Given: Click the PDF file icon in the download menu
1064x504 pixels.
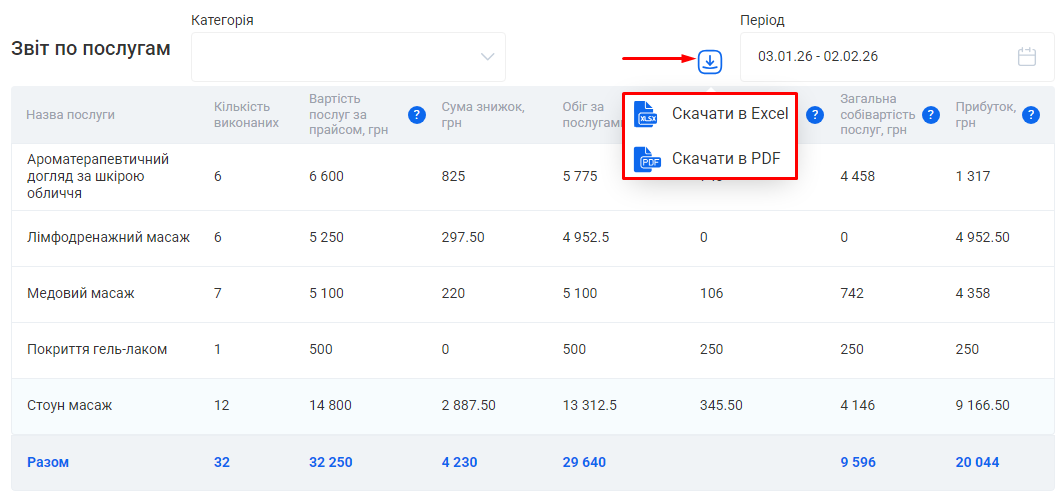Looking at the screenshot, I should point(646,158).
